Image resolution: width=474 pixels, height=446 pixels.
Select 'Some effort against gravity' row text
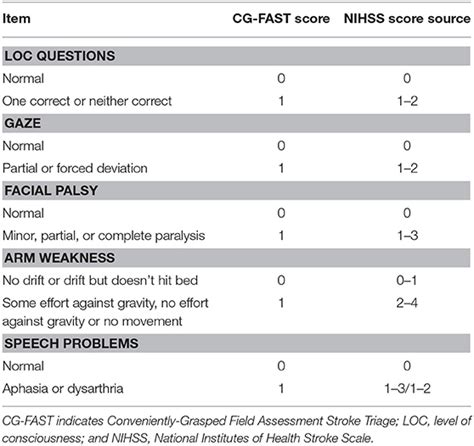click(105, 312)
